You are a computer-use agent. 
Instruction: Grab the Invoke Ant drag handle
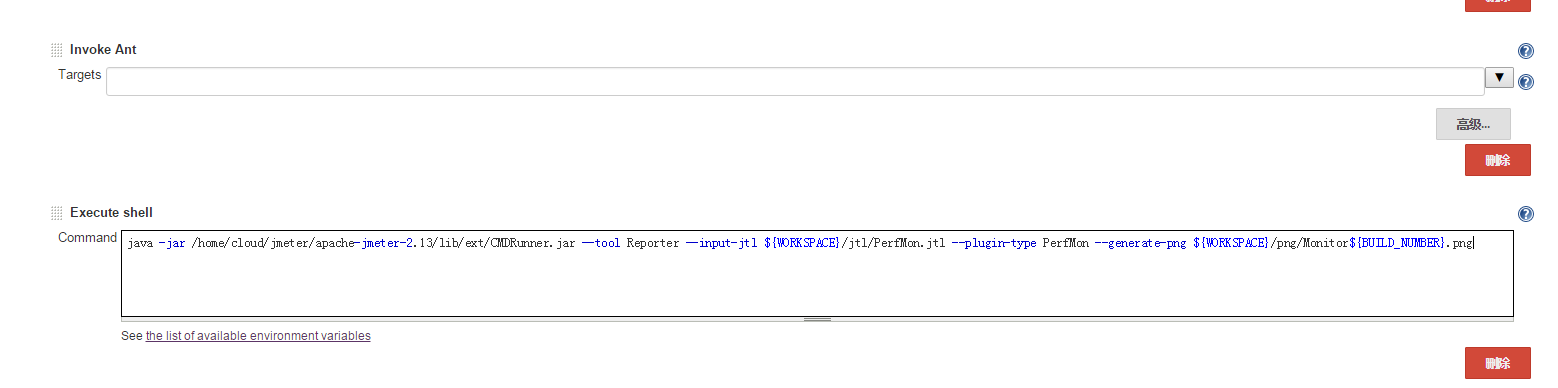tap(56, 50)
